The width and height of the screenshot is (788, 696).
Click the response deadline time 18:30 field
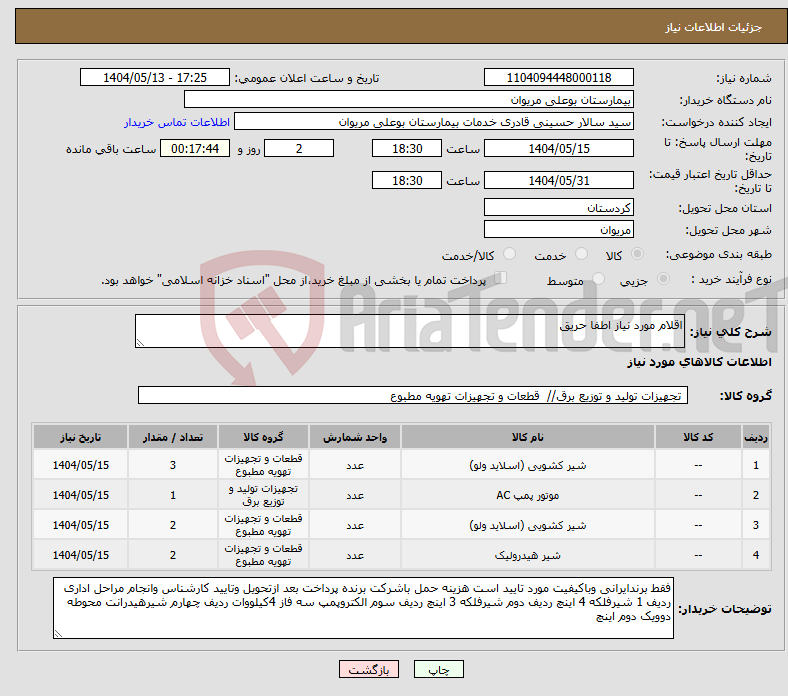click(x=407, y=148)
